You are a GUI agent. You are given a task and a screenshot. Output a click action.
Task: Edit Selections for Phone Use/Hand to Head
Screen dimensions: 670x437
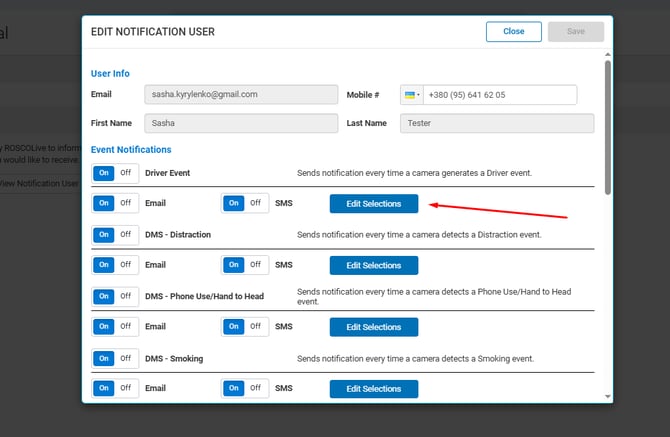tap(373, 327)
